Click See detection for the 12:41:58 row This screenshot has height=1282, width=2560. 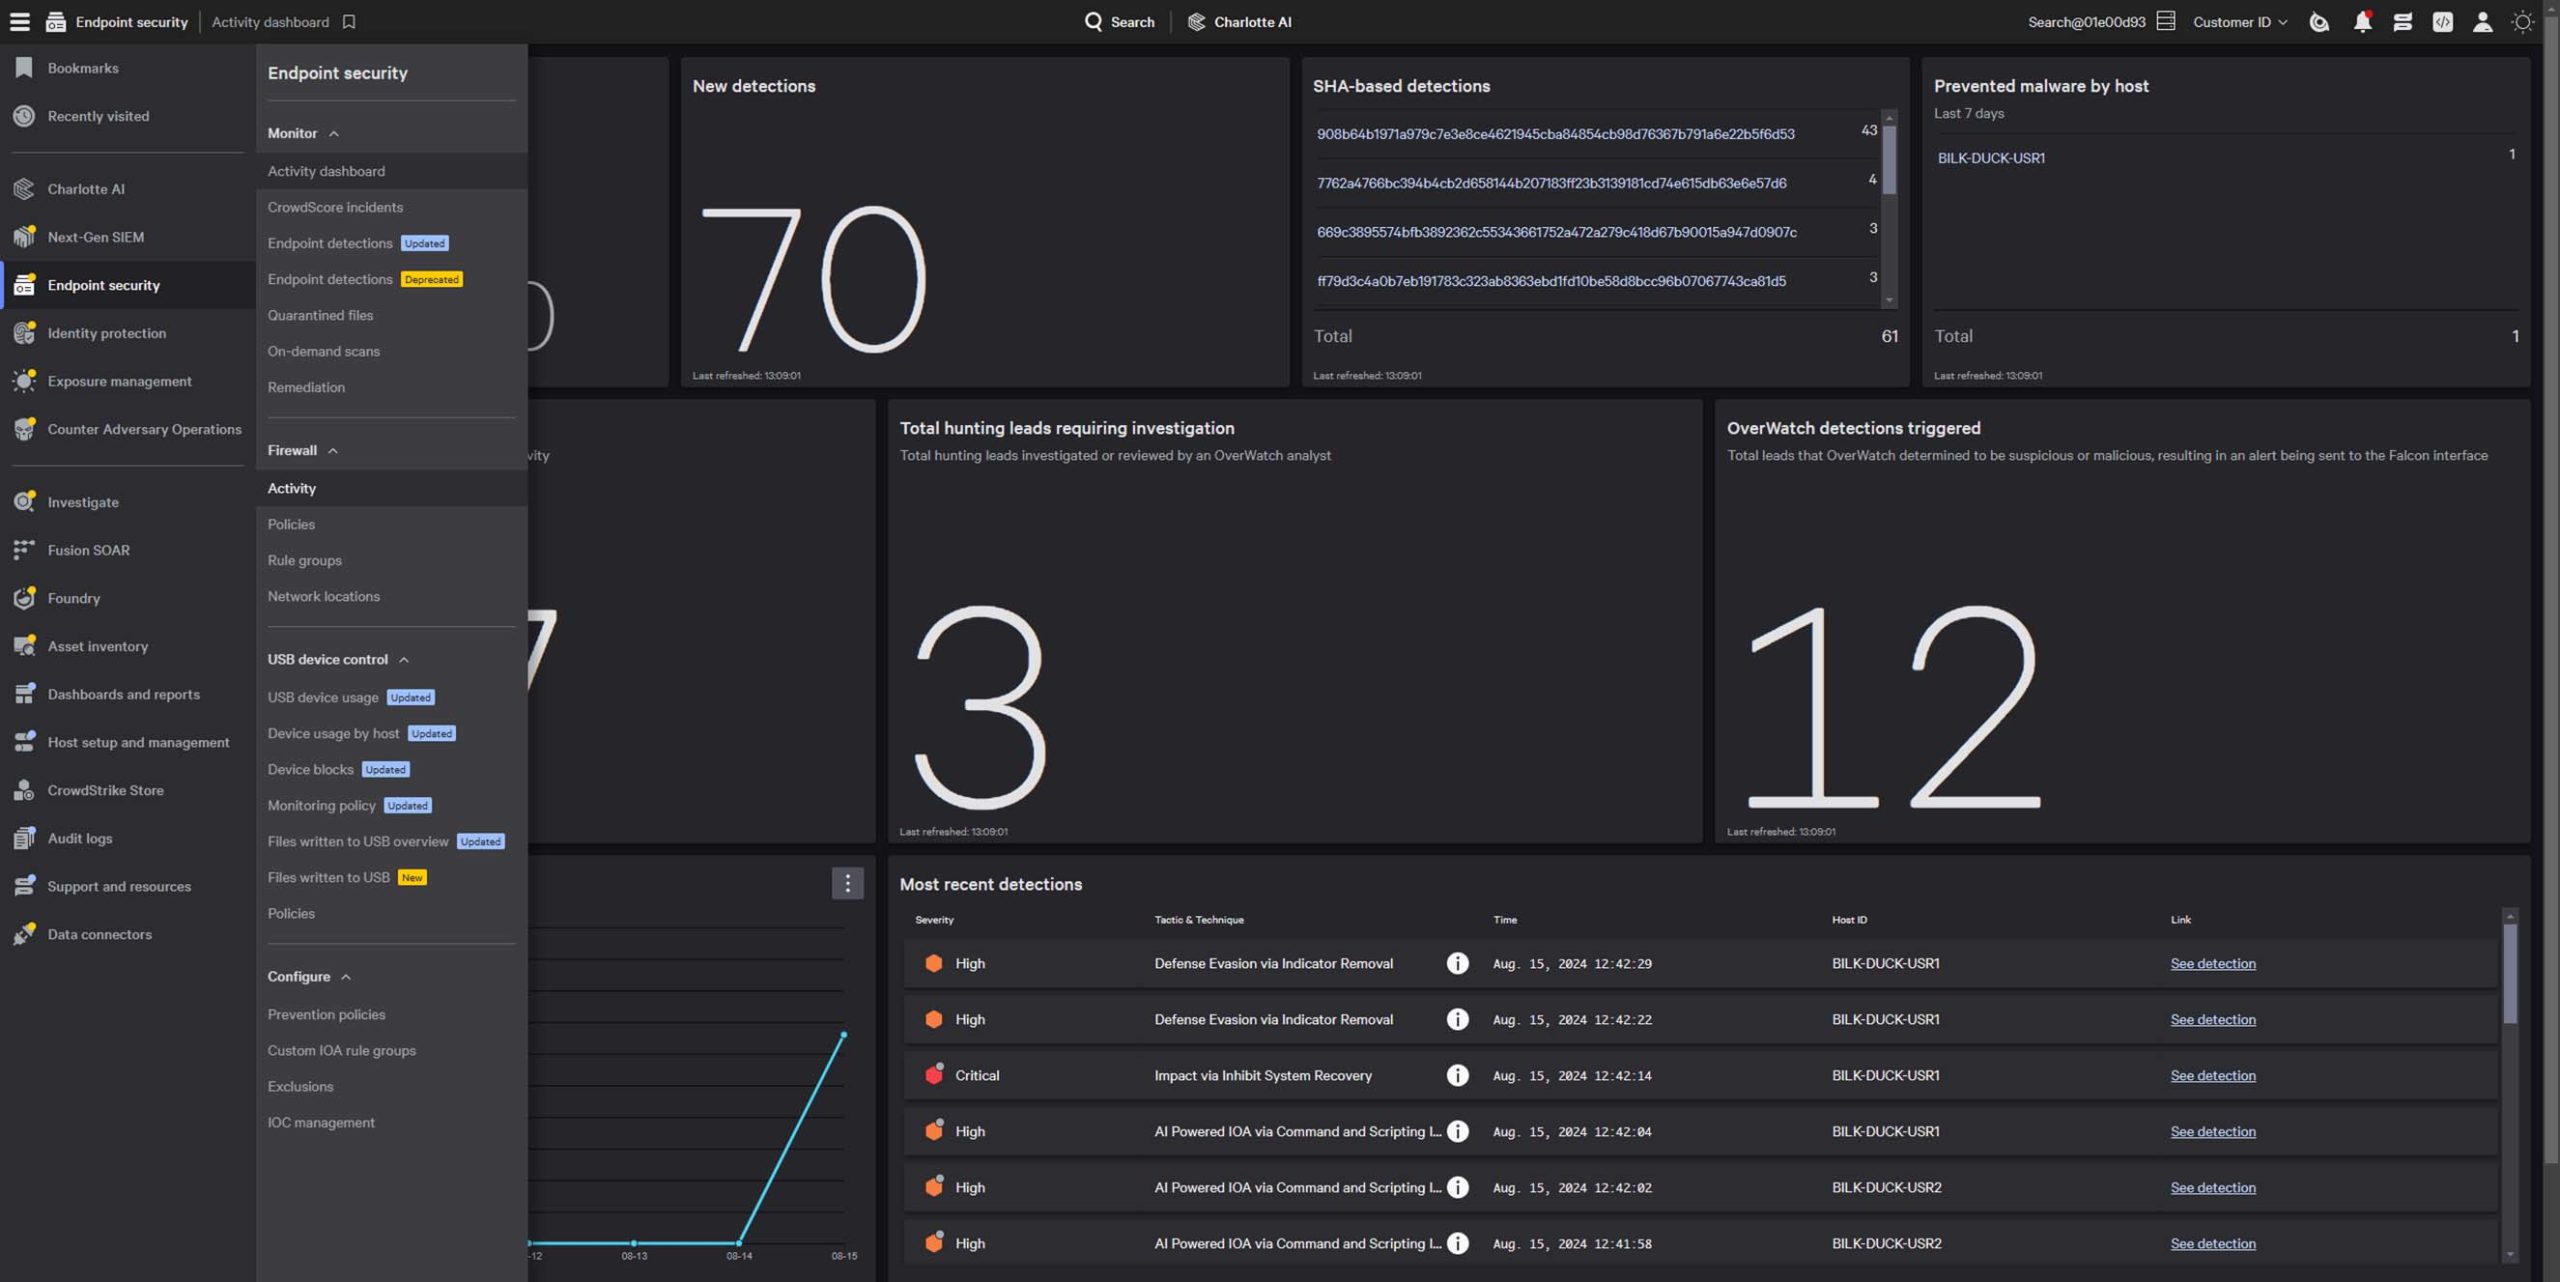pyautogui.click(x=2212, y=1242)
